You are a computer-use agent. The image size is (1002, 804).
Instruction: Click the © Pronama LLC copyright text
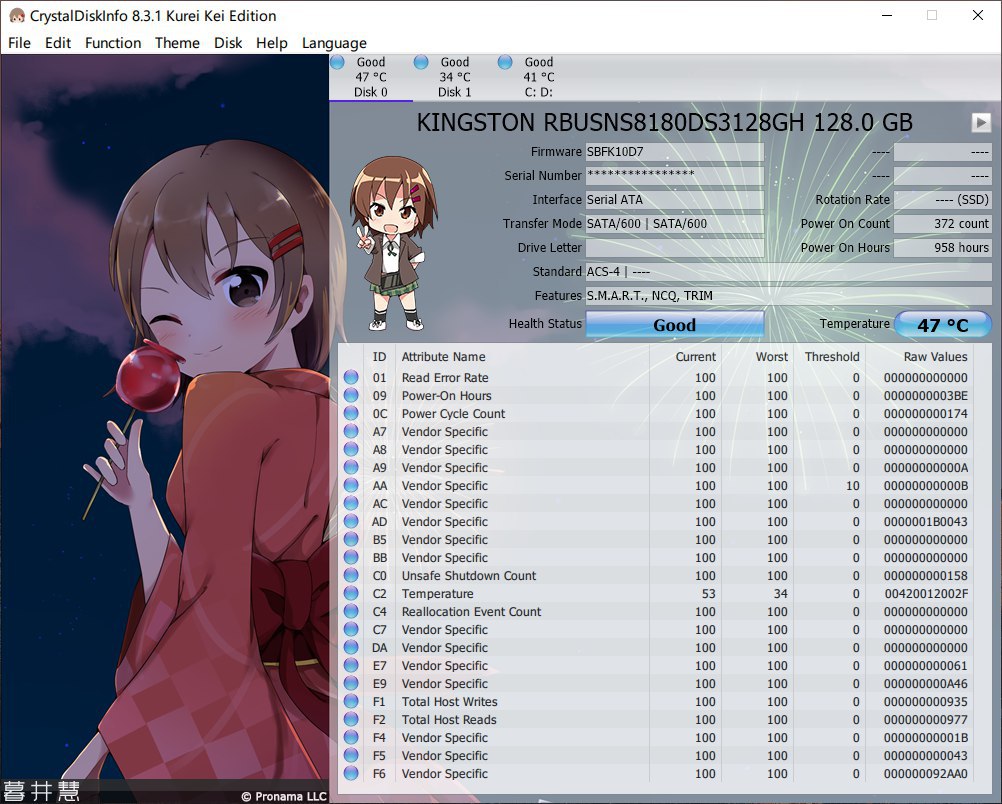pyautogui.click(x=284, y=796)
